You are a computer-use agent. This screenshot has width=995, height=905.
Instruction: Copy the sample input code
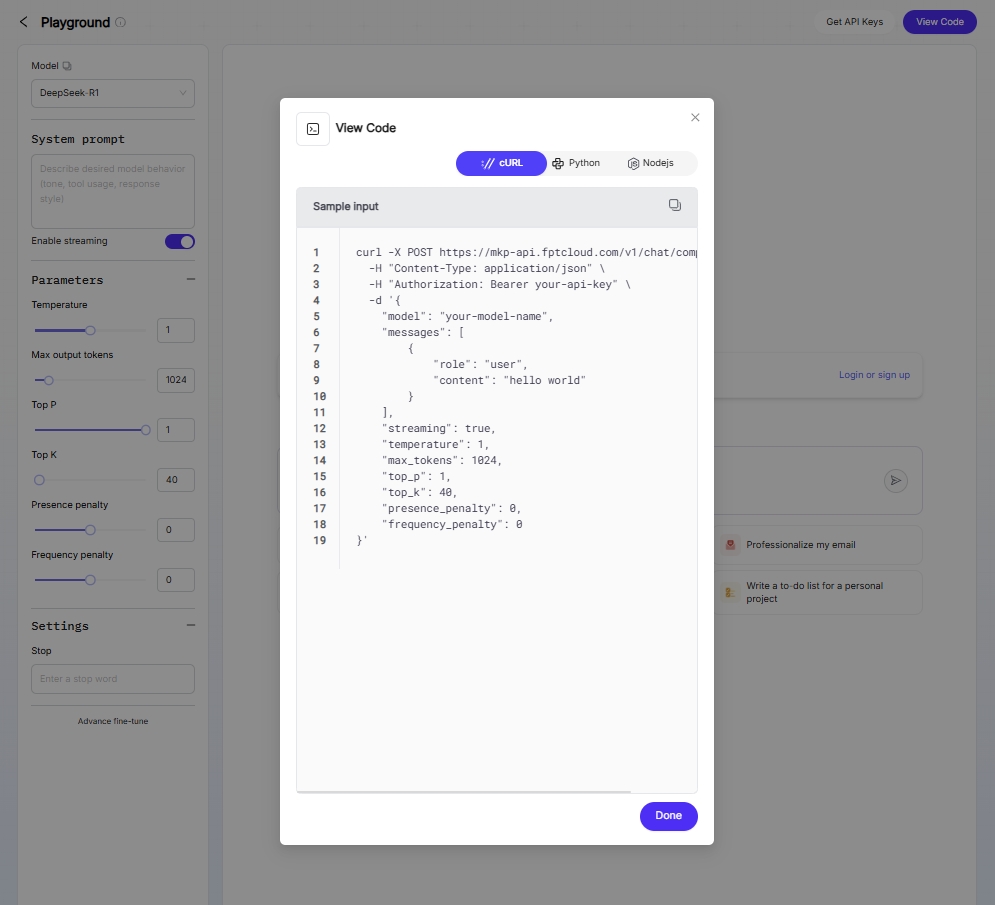tap(675, 205)
